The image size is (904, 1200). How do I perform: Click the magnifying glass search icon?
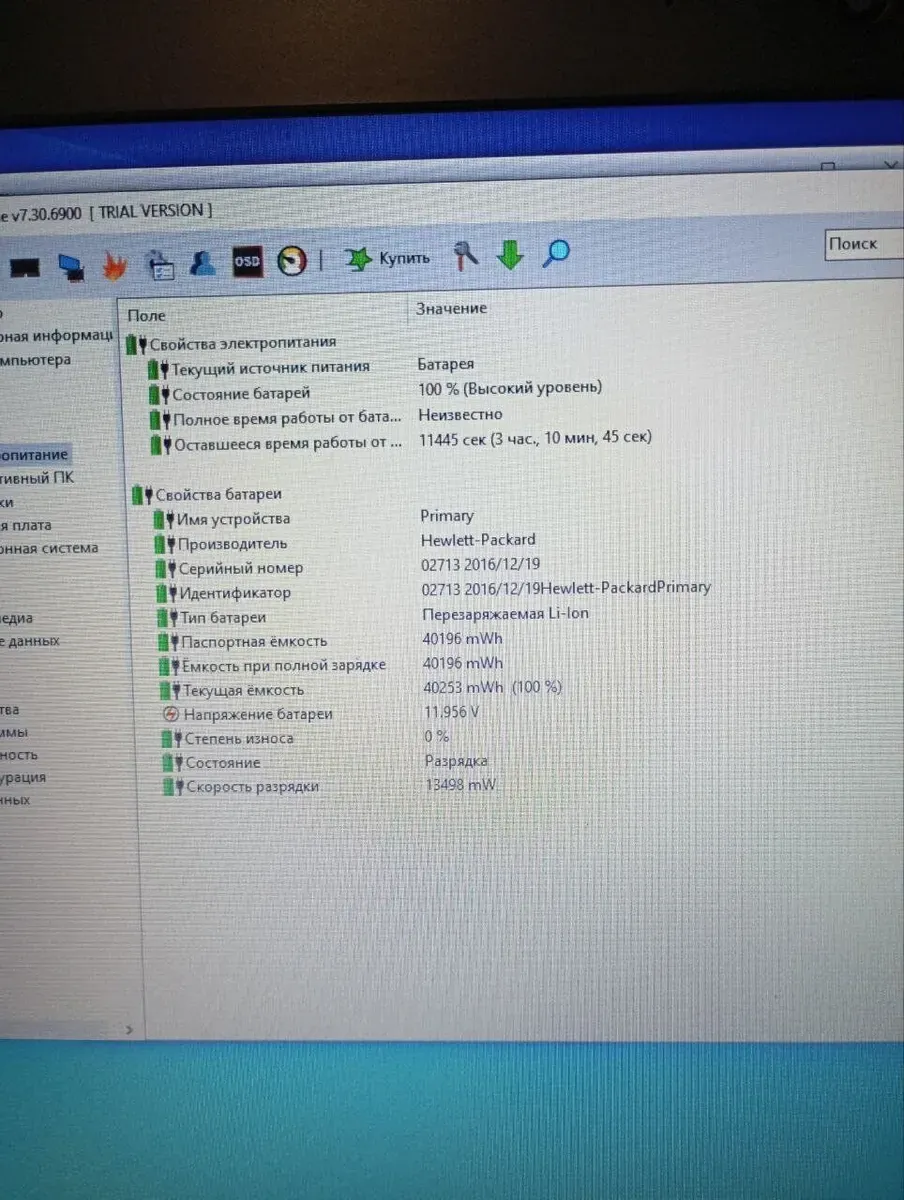pyautogui.click(x=556, y=253)
